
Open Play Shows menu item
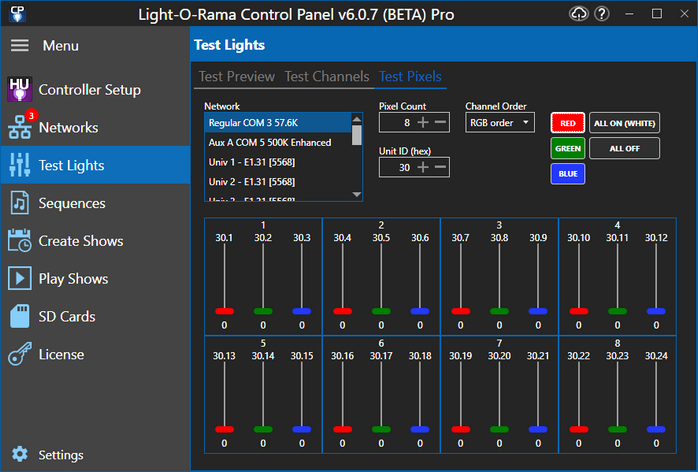(x=95, y=279)
